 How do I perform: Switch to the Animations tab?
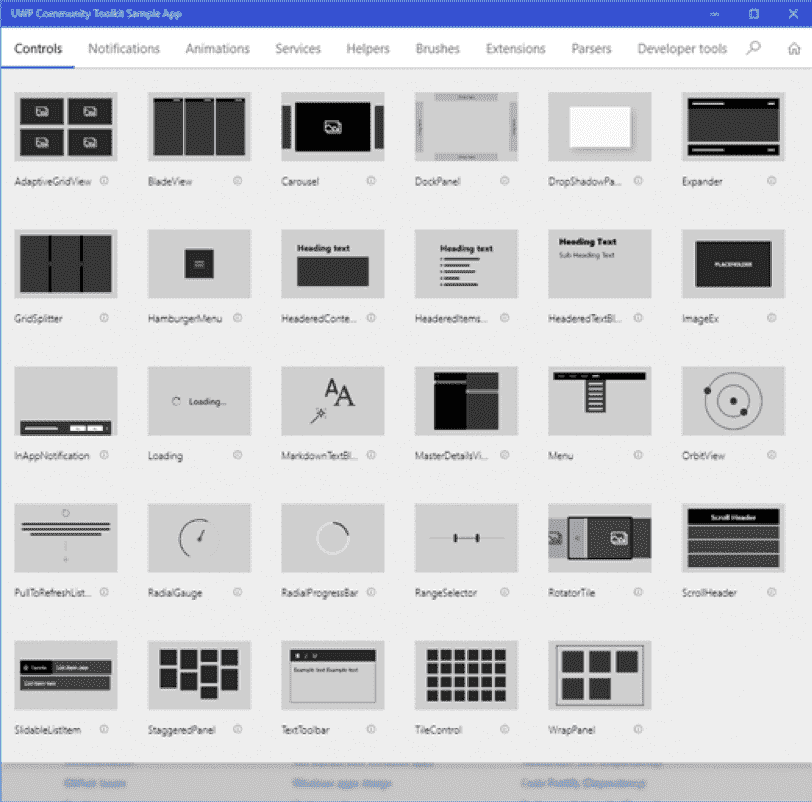pyautogui.click(x=218, y=49)
